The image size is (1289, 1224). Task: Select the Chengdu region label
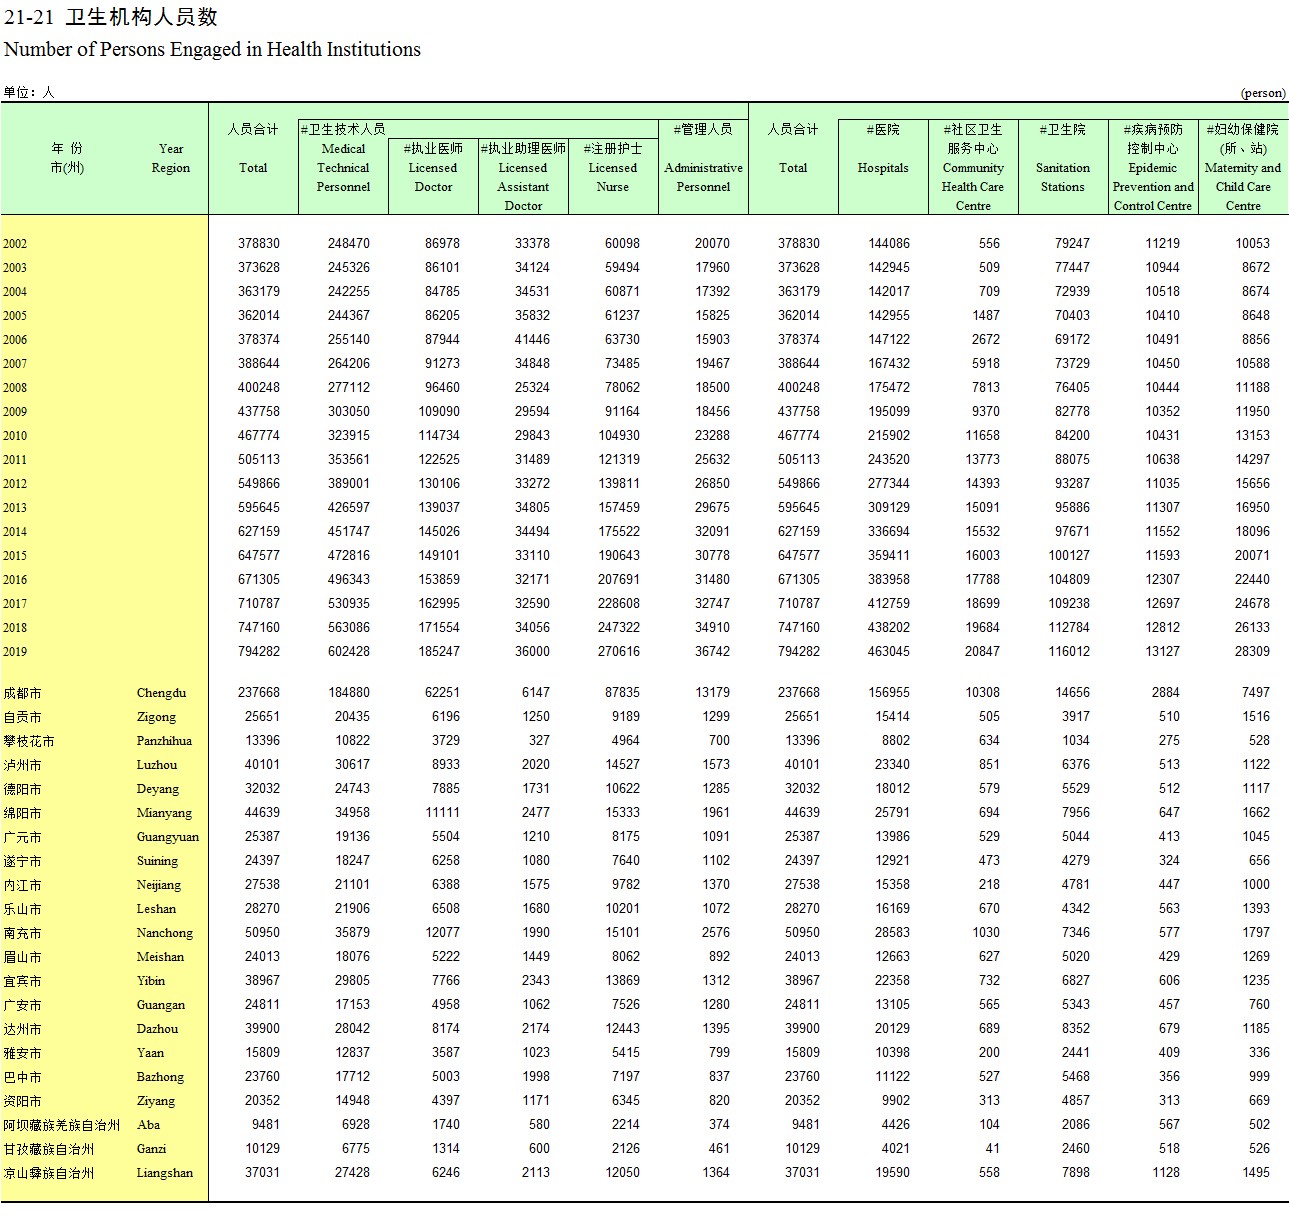coord(162,693)
